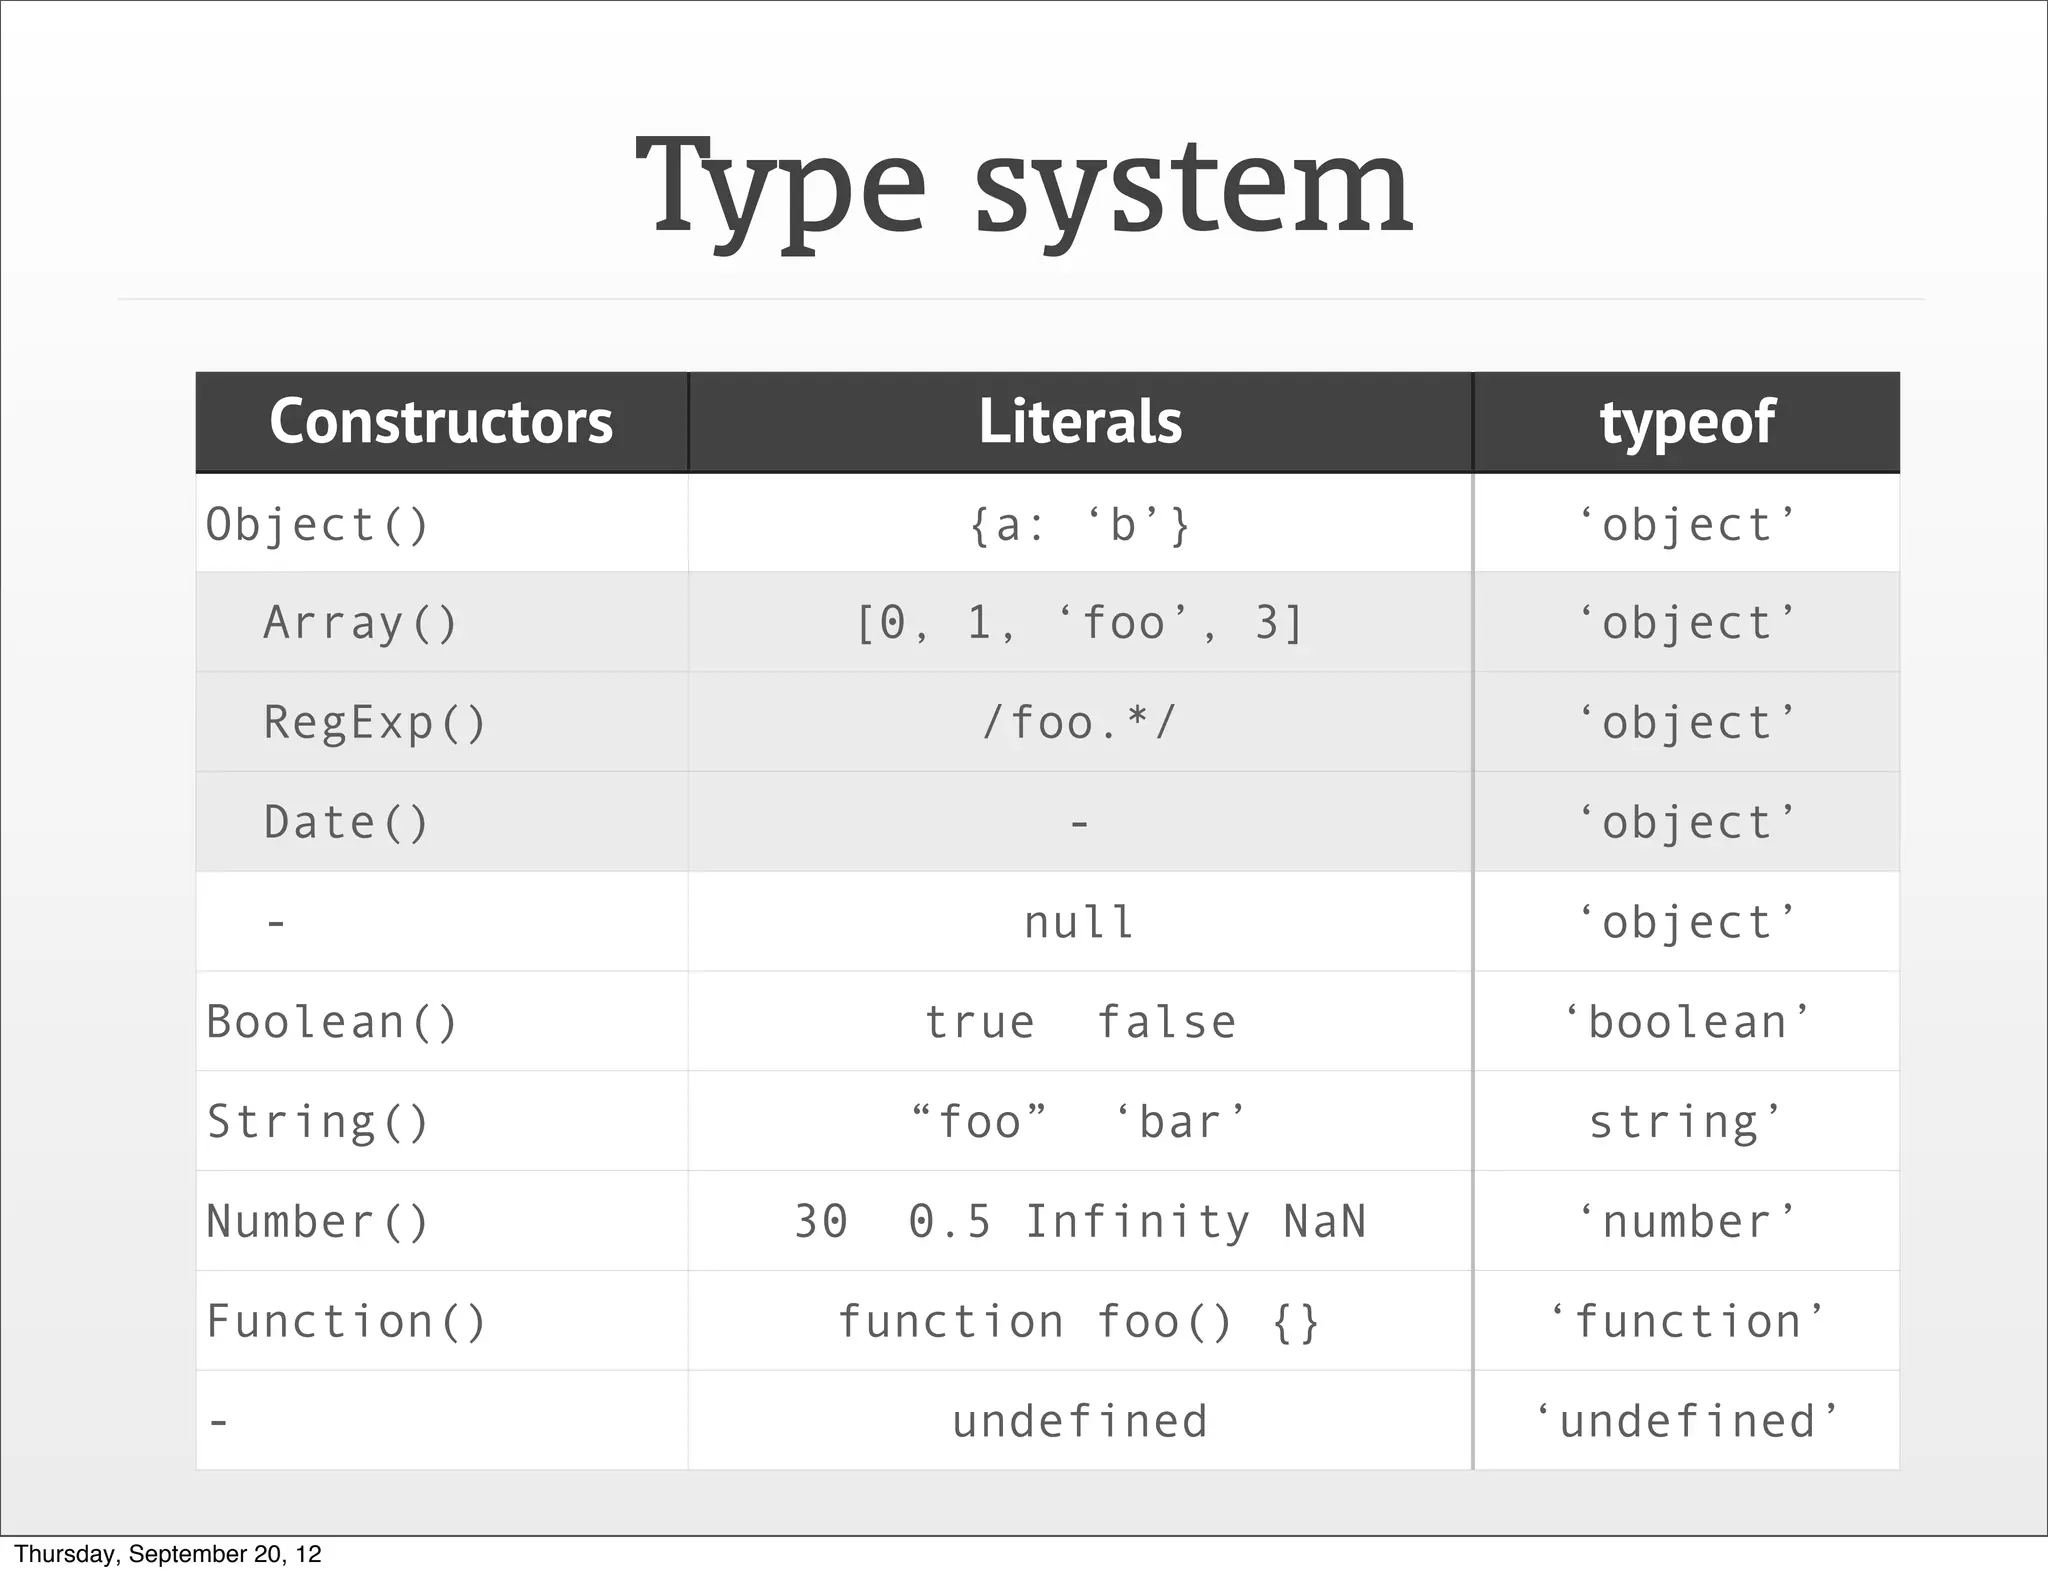The width and height of the screenshot is (2048, 1576).
Task: Click the Object() constructor cell
Action: click(442, 522)
